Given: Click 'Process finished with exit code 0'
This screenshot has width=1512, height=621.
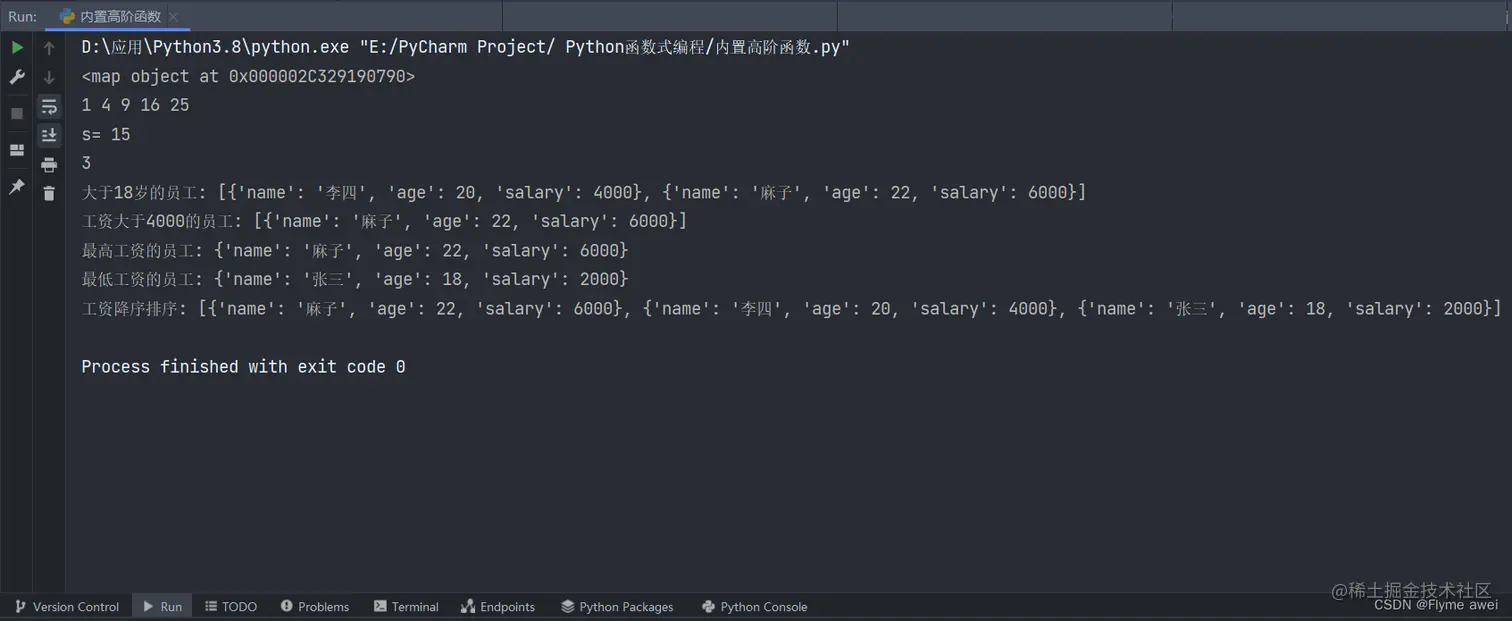Looking at the screenshot, I should tap(243, 367).
